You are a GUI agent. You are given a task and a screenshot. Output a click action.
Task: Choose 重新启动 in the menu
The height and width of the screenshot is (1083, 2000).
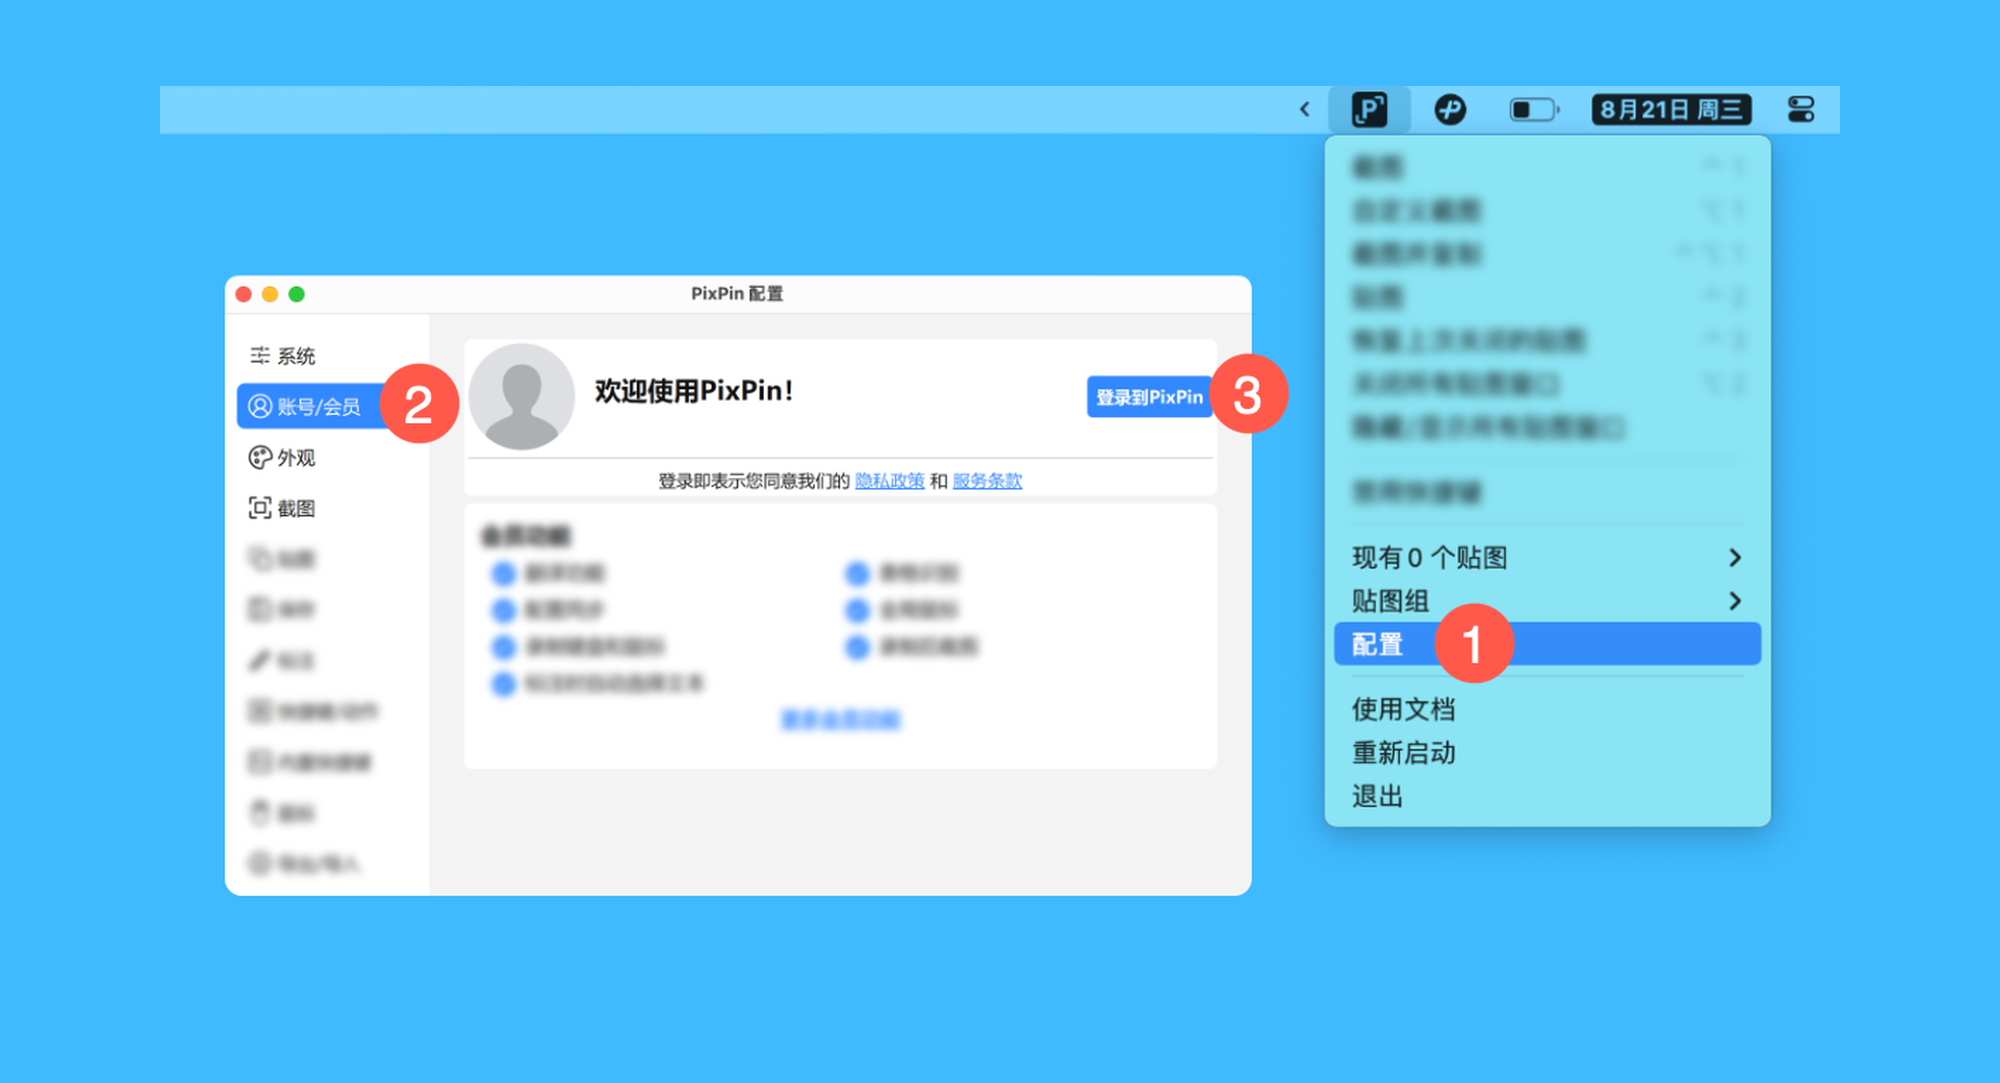click(1403, 752)
